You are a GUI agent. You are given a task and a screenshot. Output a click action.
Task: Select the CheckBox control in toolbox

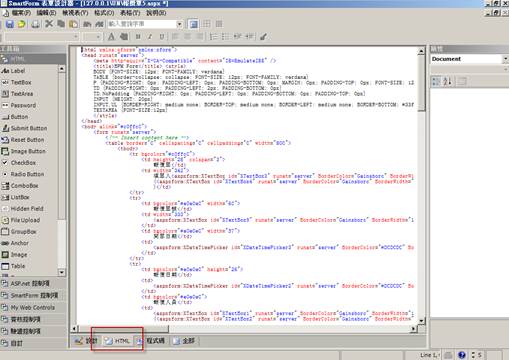(x=29, y=163)
